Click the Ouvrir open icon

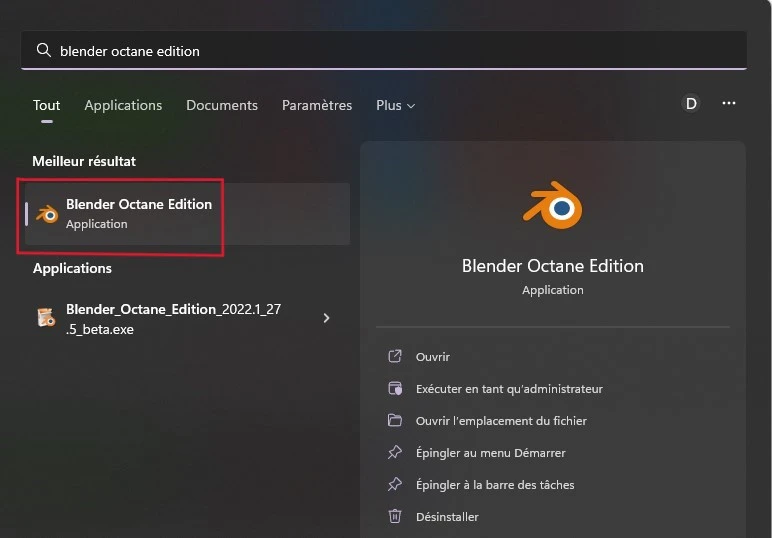click(x=395, y=356)
